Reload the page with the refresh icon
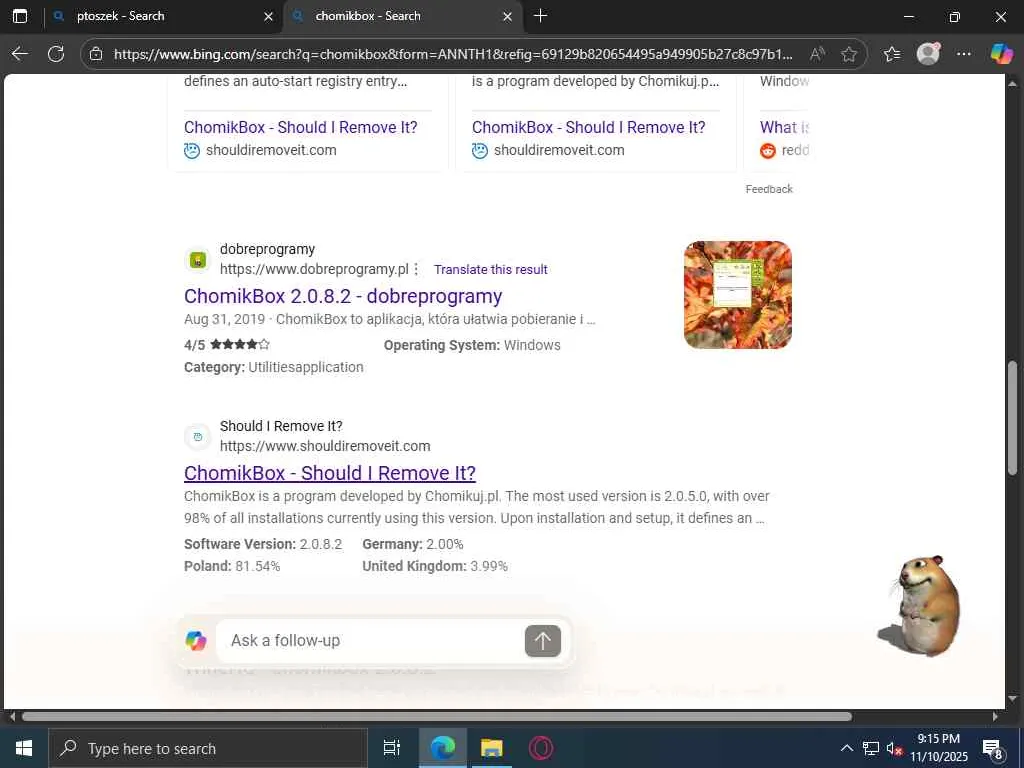This screenshot has height=768, width=1024. pos(56,54)
